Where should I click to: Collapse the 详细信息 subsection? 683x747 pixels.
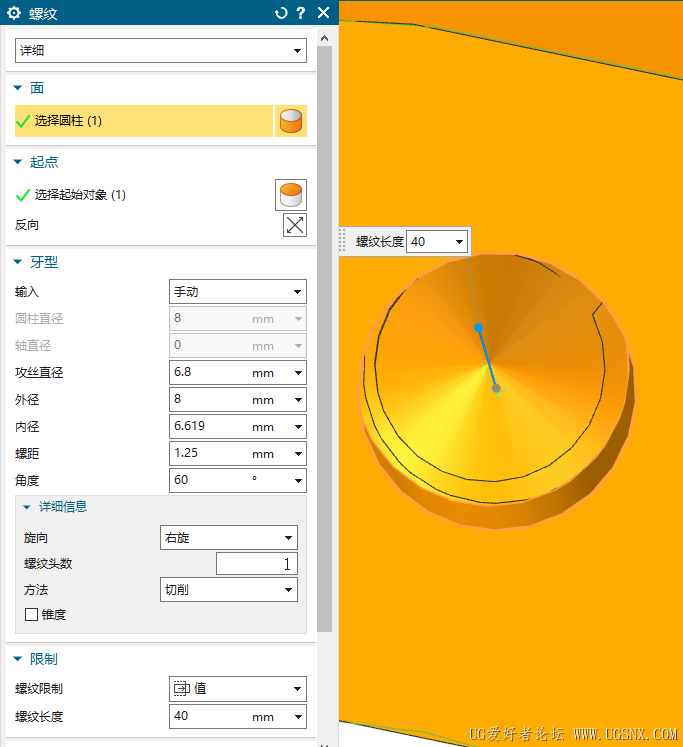[x=27, y=507]
